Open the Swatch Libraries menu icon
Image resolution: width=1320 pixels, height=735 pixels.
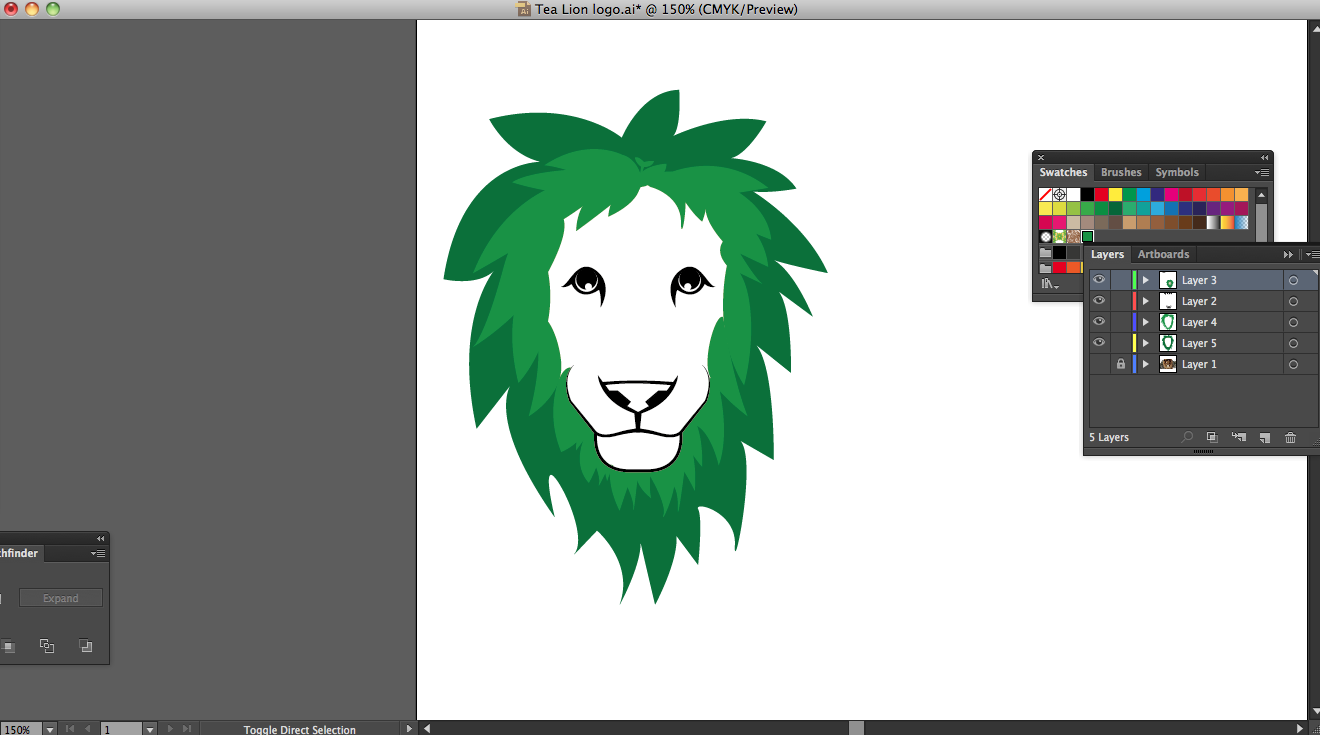tap(1048, 284)
